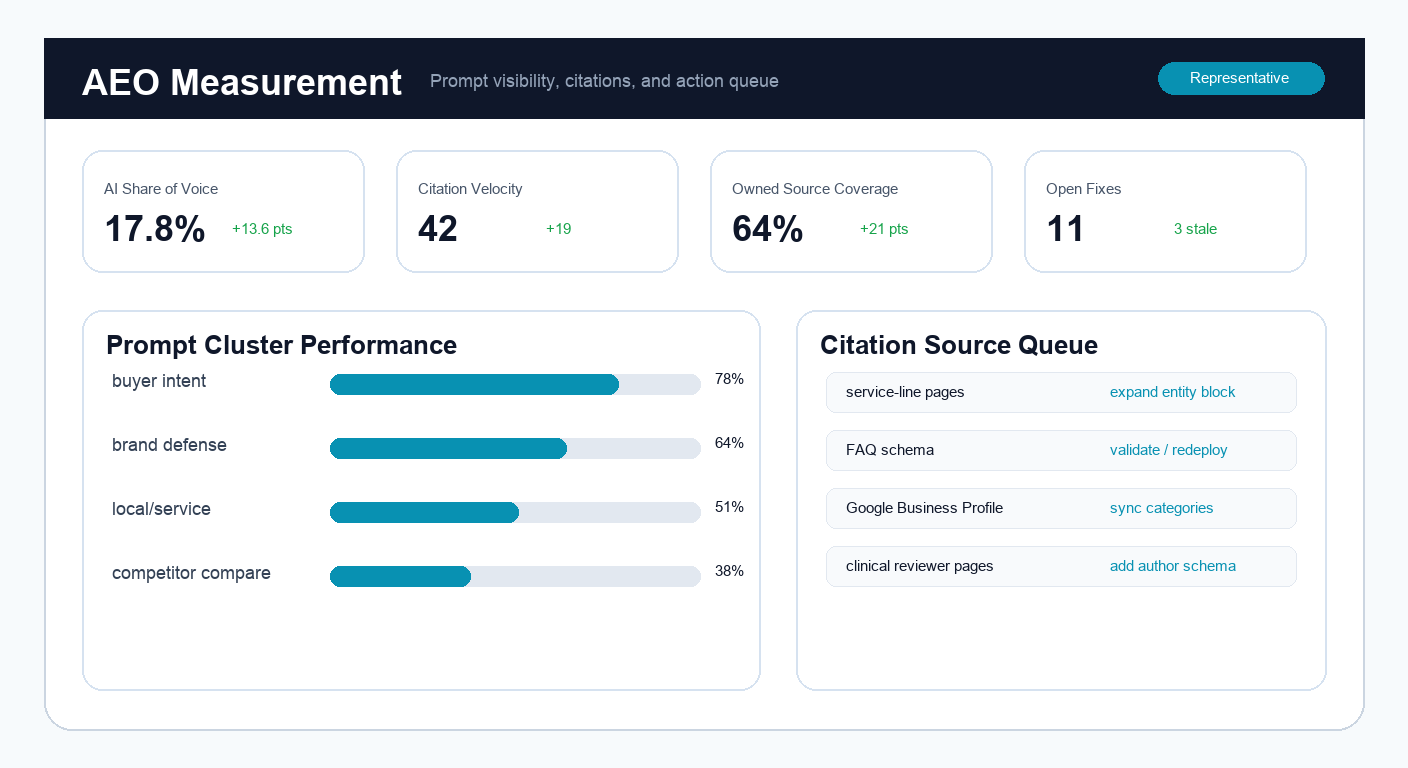Click the +19 velocity change
The width and height of the screenshot is (1408, 768).
pos(558,229)
